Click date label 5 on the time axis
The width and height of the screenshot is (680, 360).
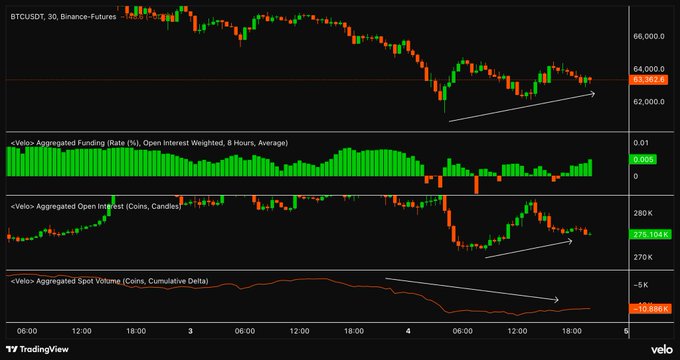coord(626,331)
